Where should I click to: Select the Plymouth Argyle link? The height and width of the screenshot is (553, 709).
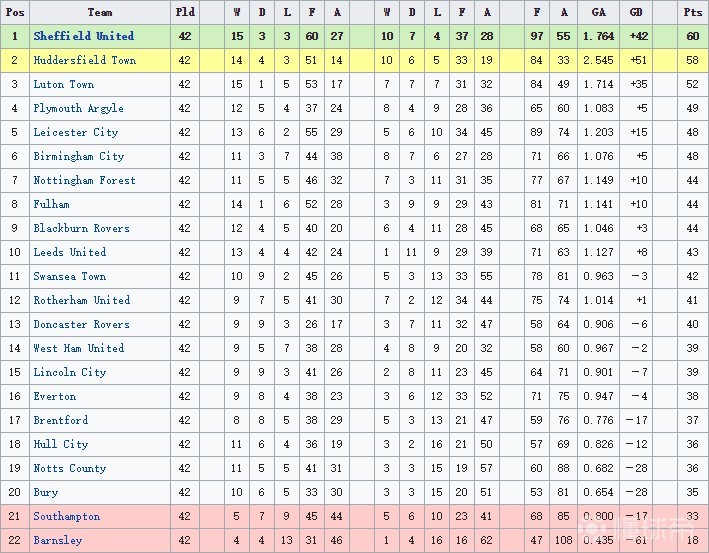click(78, 108)
